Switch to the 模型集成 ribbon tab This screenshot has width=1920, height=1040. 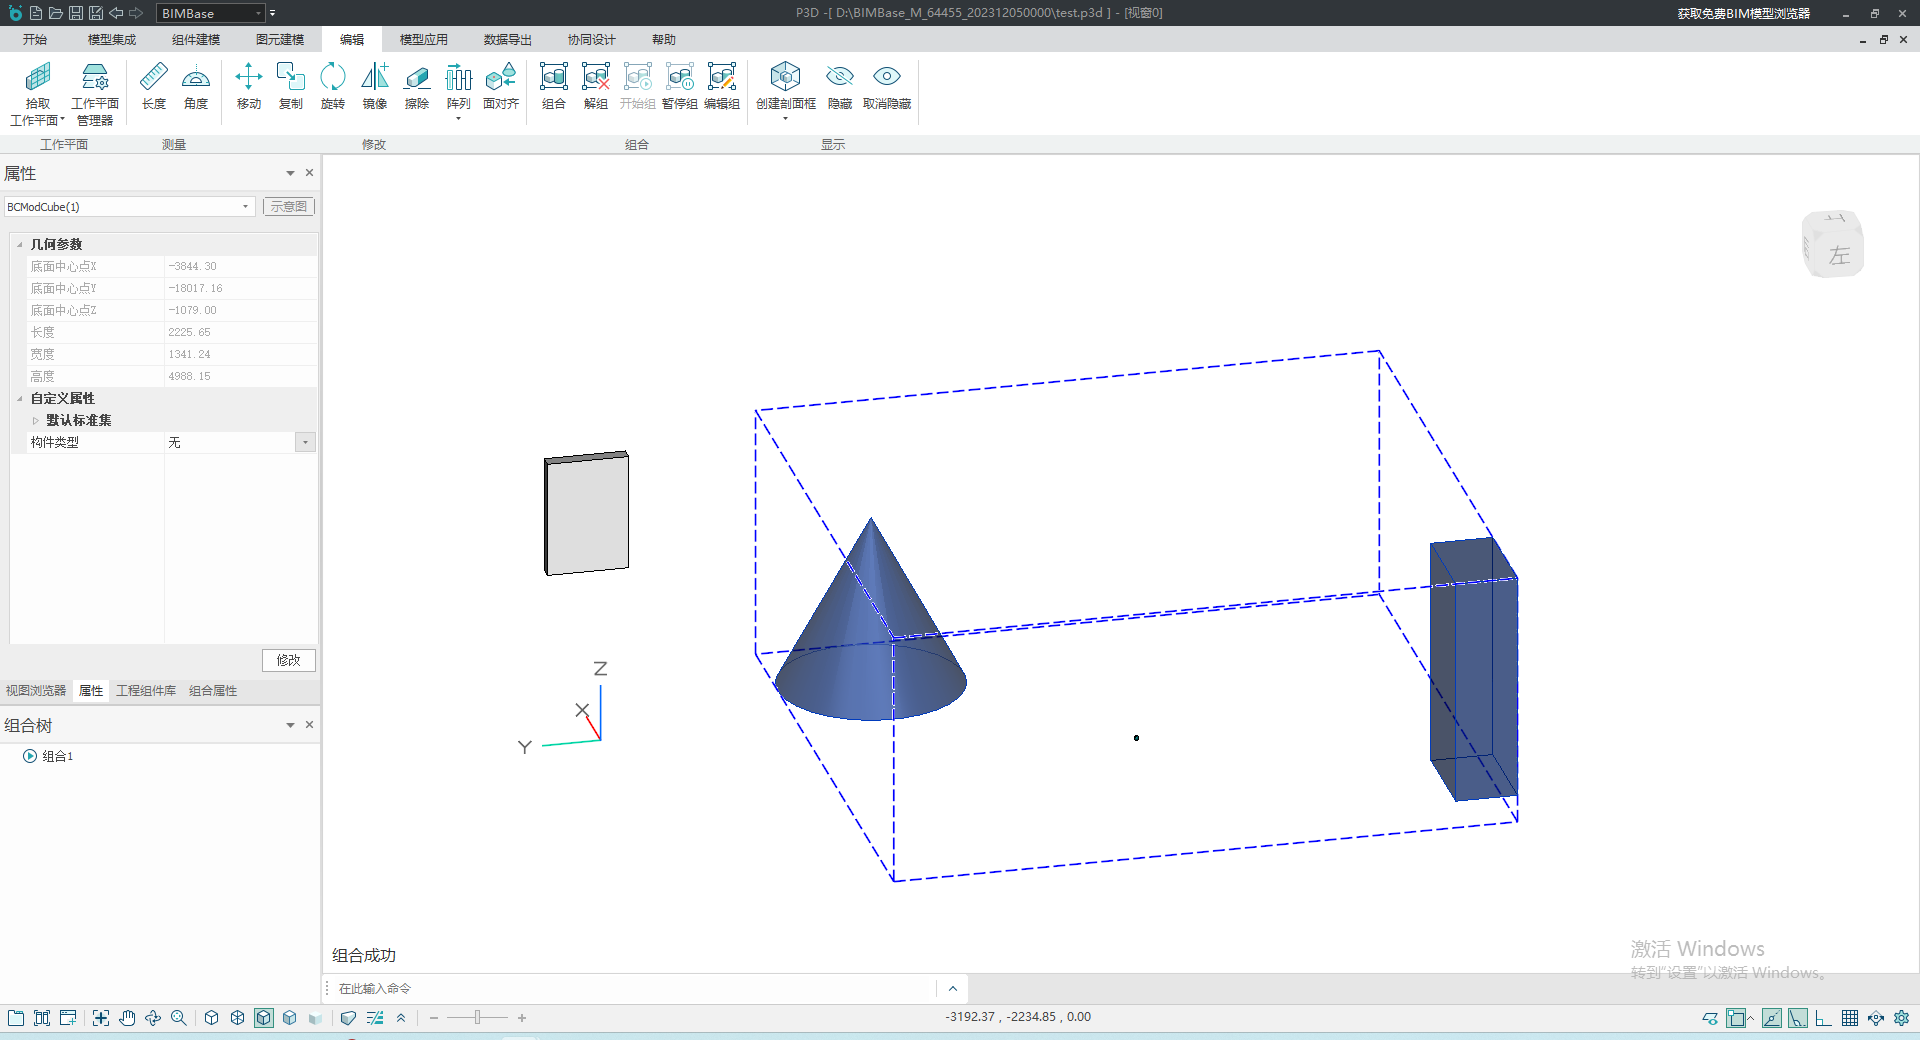[111, 40]
